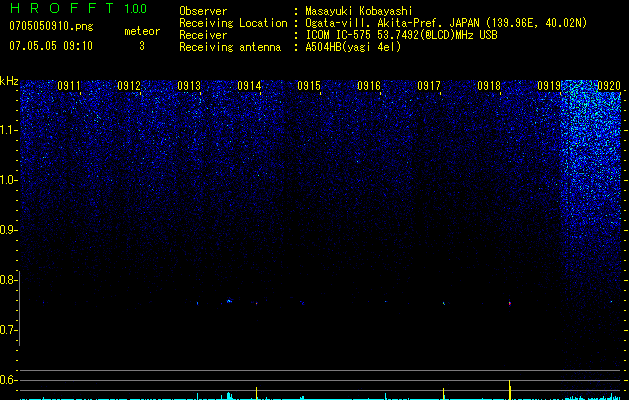The image size is (629, 400).
Task: Click the 'Receiving Location' label
Action: click(233, 23)
